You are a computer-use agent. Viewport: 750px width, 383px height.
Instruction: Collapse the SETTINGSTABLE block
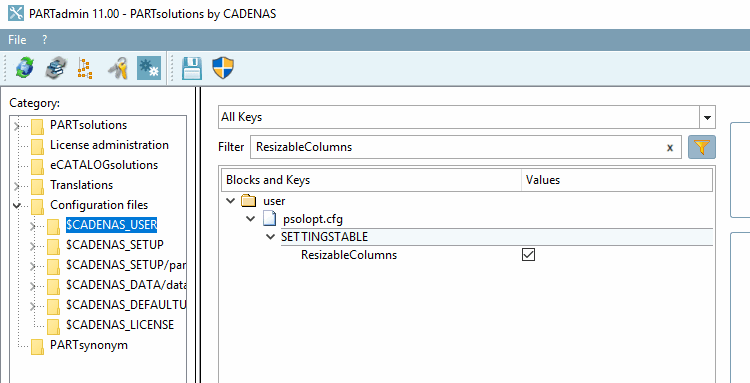[x=271, y=237]
